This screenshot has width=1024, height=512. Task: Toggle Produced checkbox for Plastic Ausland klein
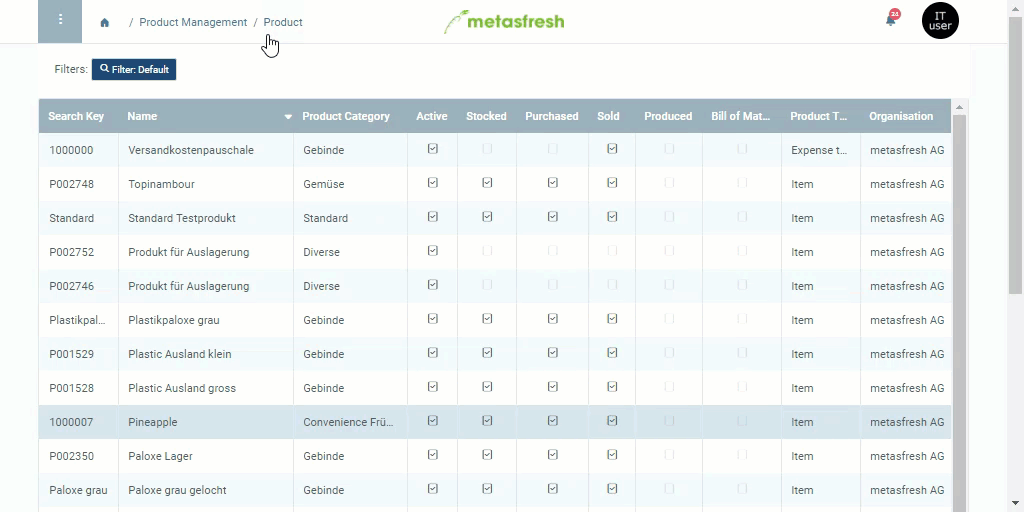669,353
